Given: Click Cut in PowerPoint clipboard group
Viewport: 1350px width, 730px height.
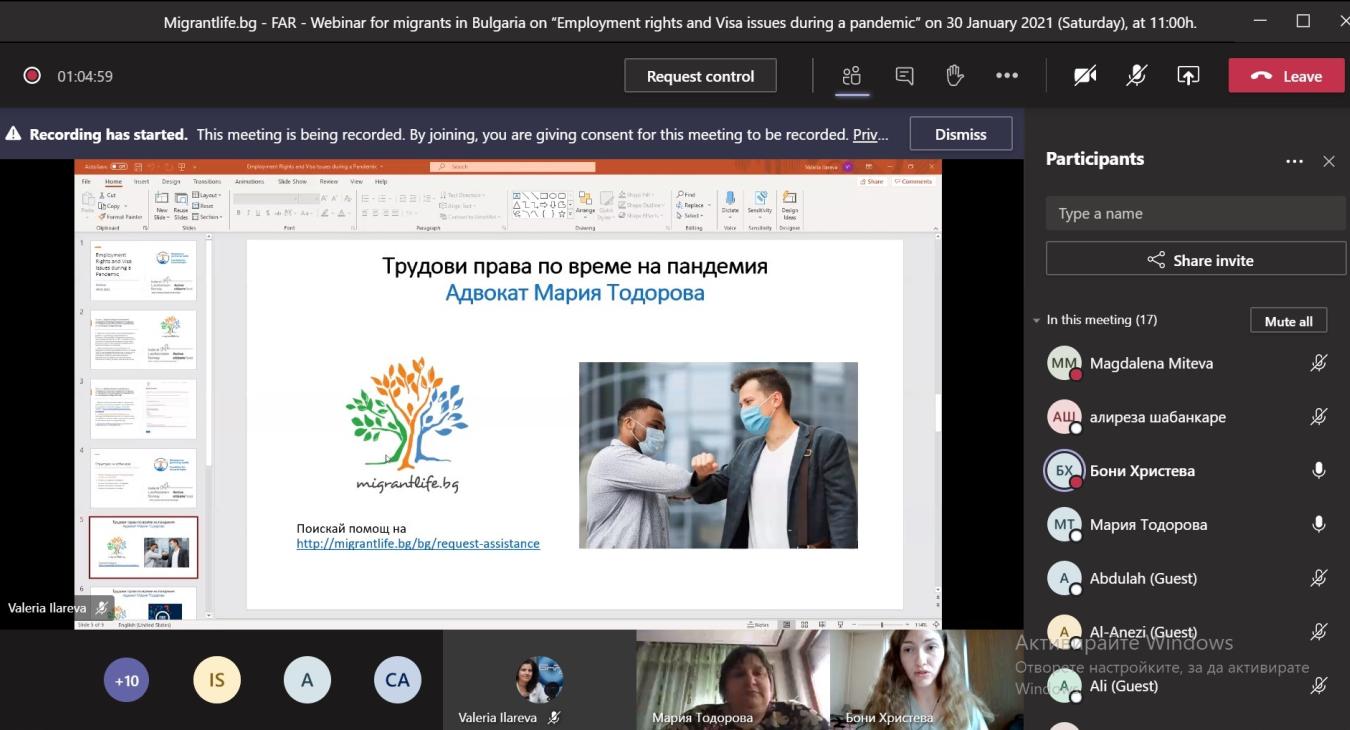Looking at the screenshot, I should tap(108, 195).
